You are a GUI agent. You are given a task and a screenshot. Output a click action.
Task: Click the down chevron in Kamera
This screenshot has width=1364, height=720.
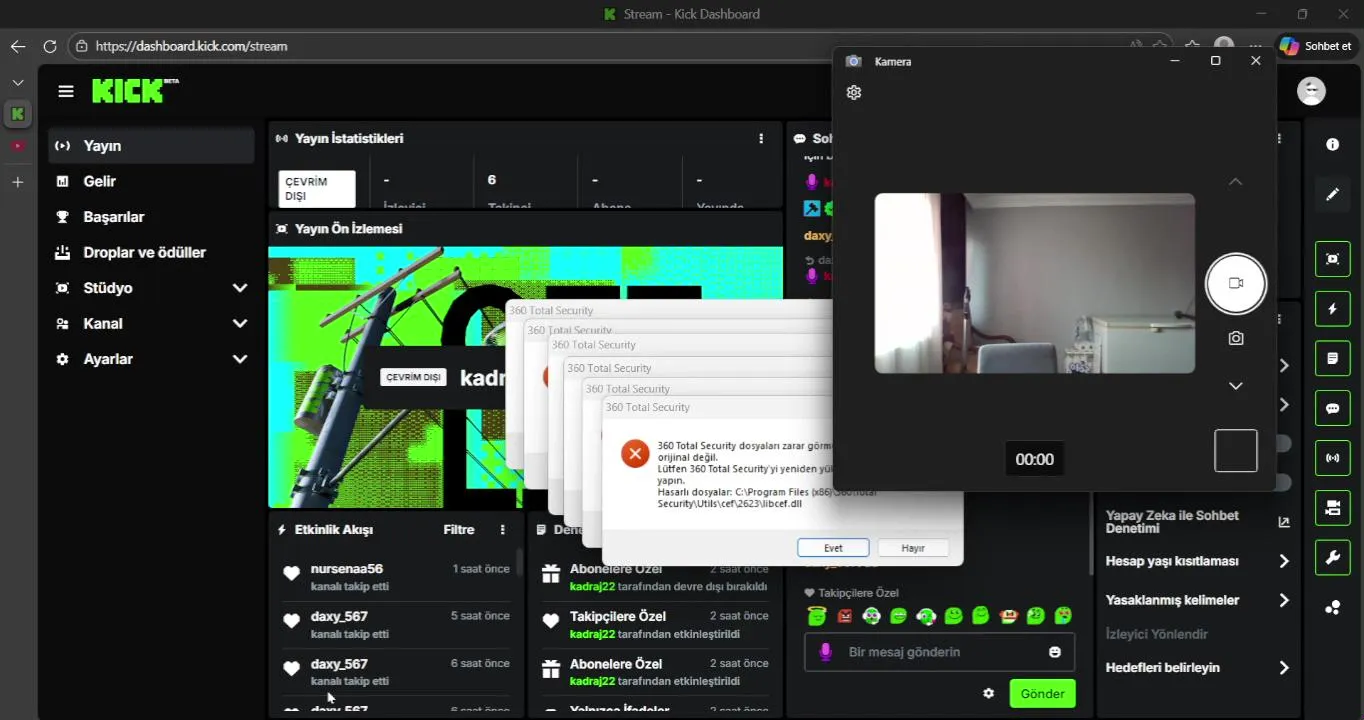[1236, 386]
